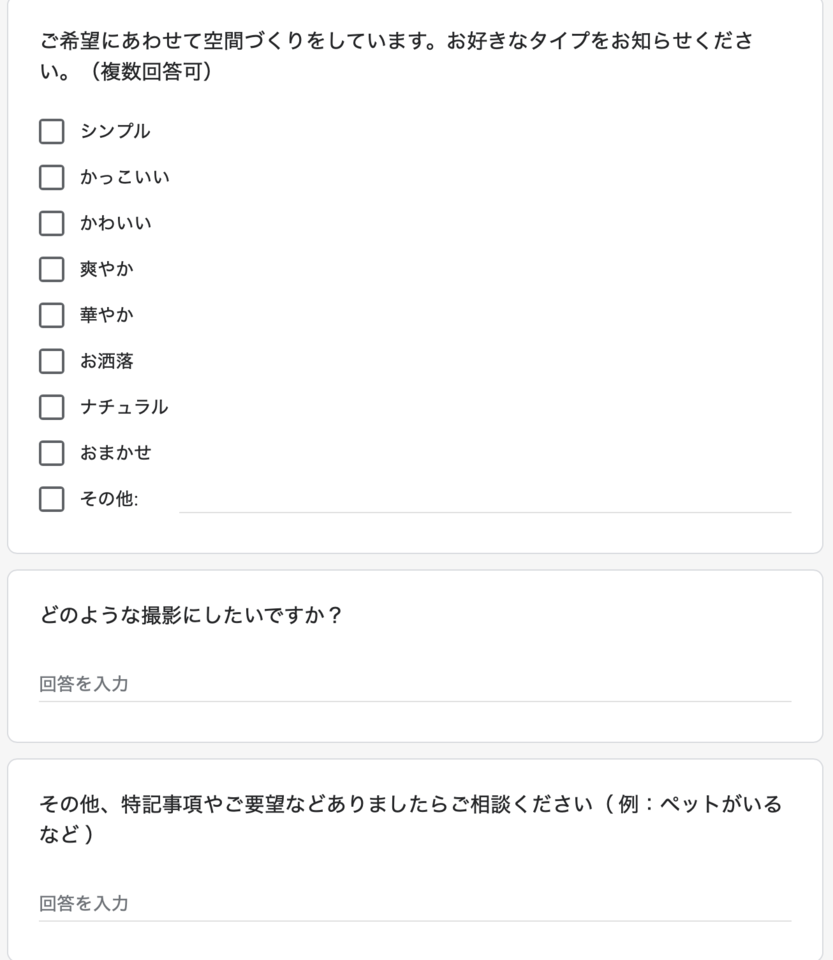Click the おまかせ label text
This screenshot has width=833, height=960.
pos(116,452)
